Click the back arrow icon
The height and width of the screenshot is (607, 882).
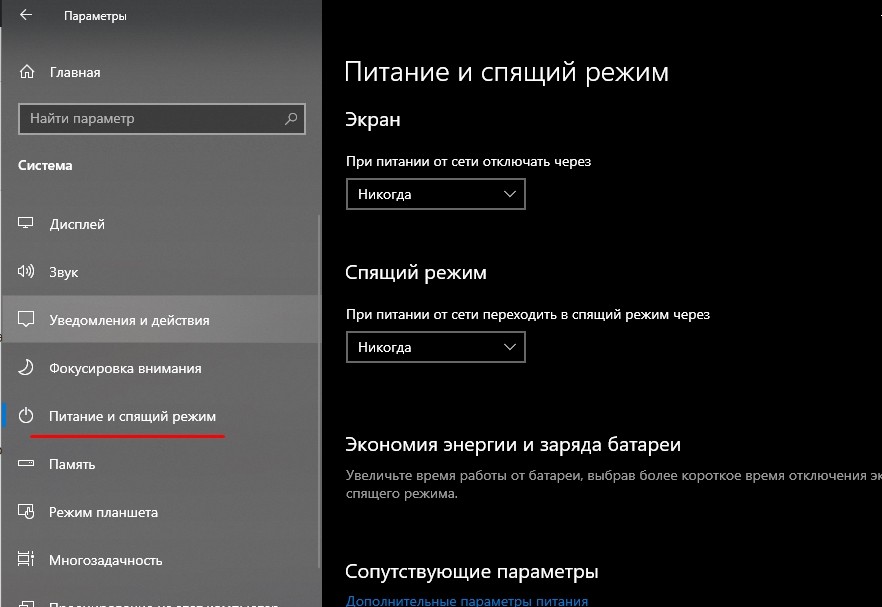click(25, 16)
